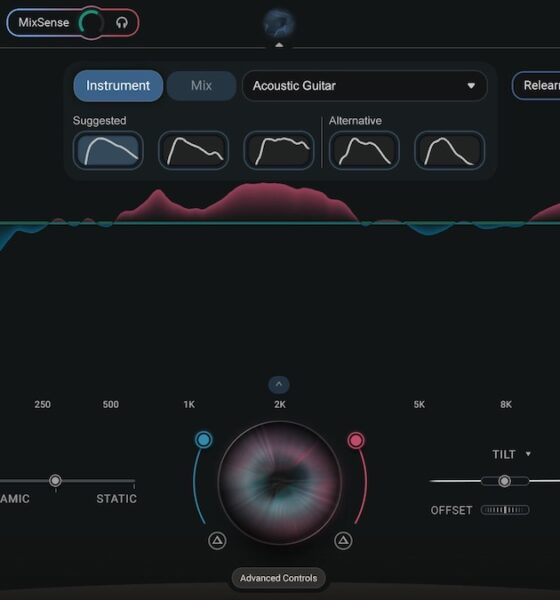Select the first Suggested curve thumbnail
The width and height of the screenshot is (560, 600).
point(108,150)
